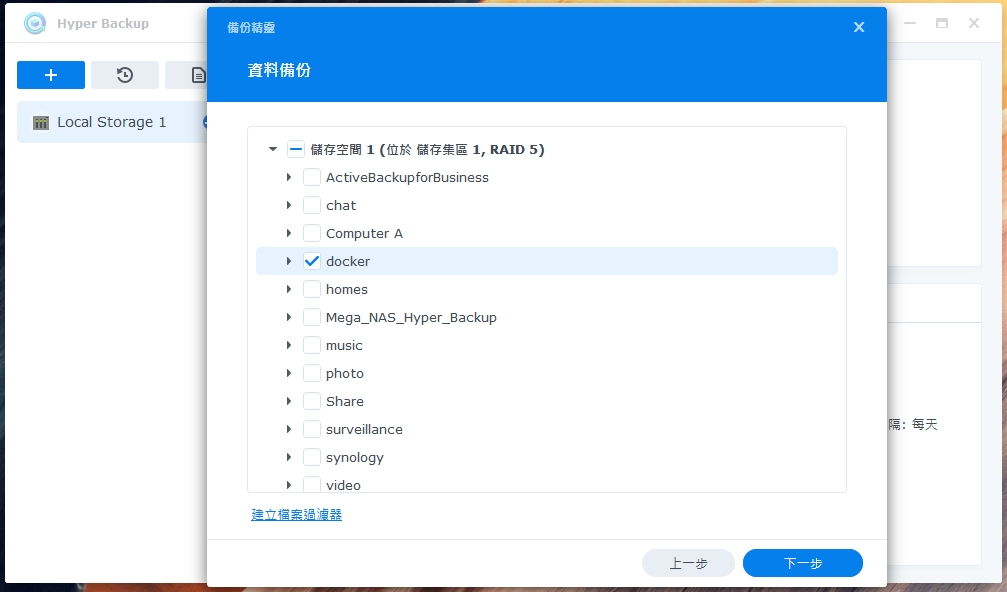Expand the docker folder
Image resolution: width=1007 pixels, height=592 pixels.
pos(289,261)
